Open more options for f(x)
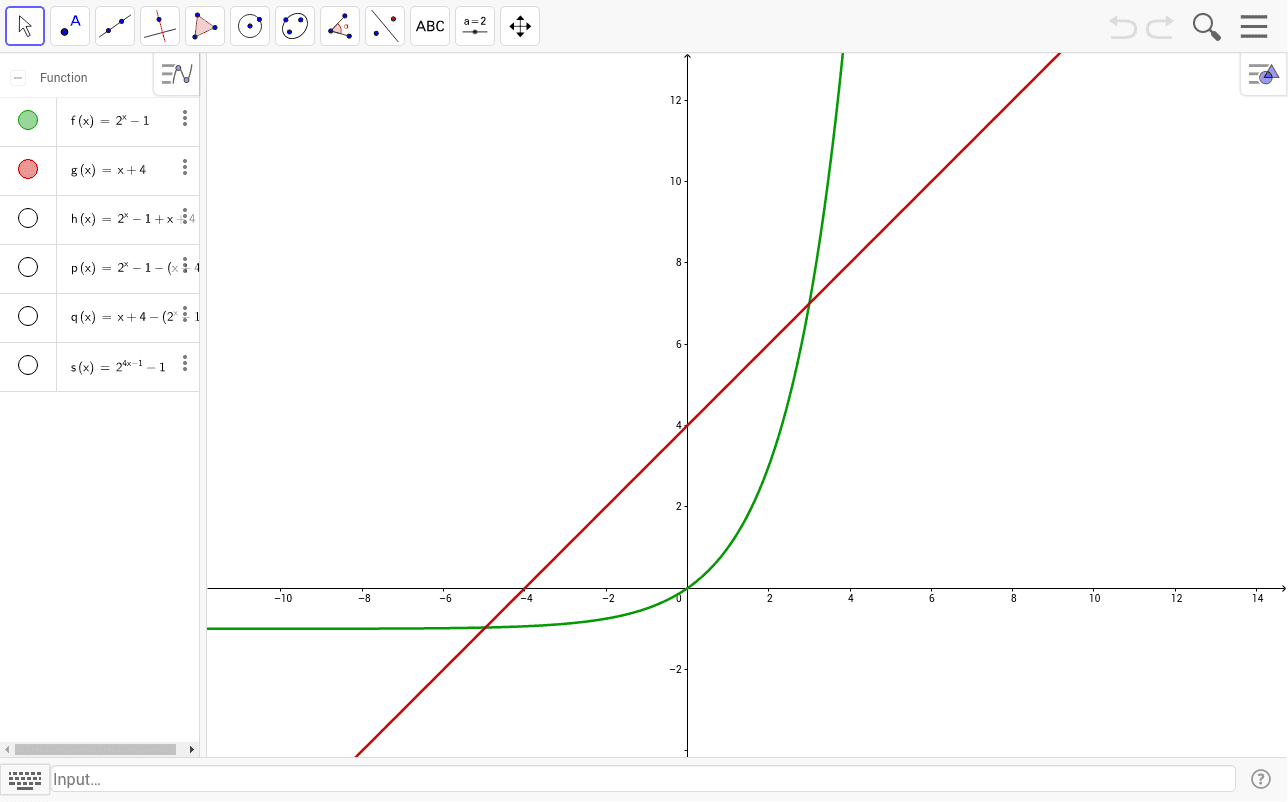This screenshot has width=1288, height=802. point(185,119)
